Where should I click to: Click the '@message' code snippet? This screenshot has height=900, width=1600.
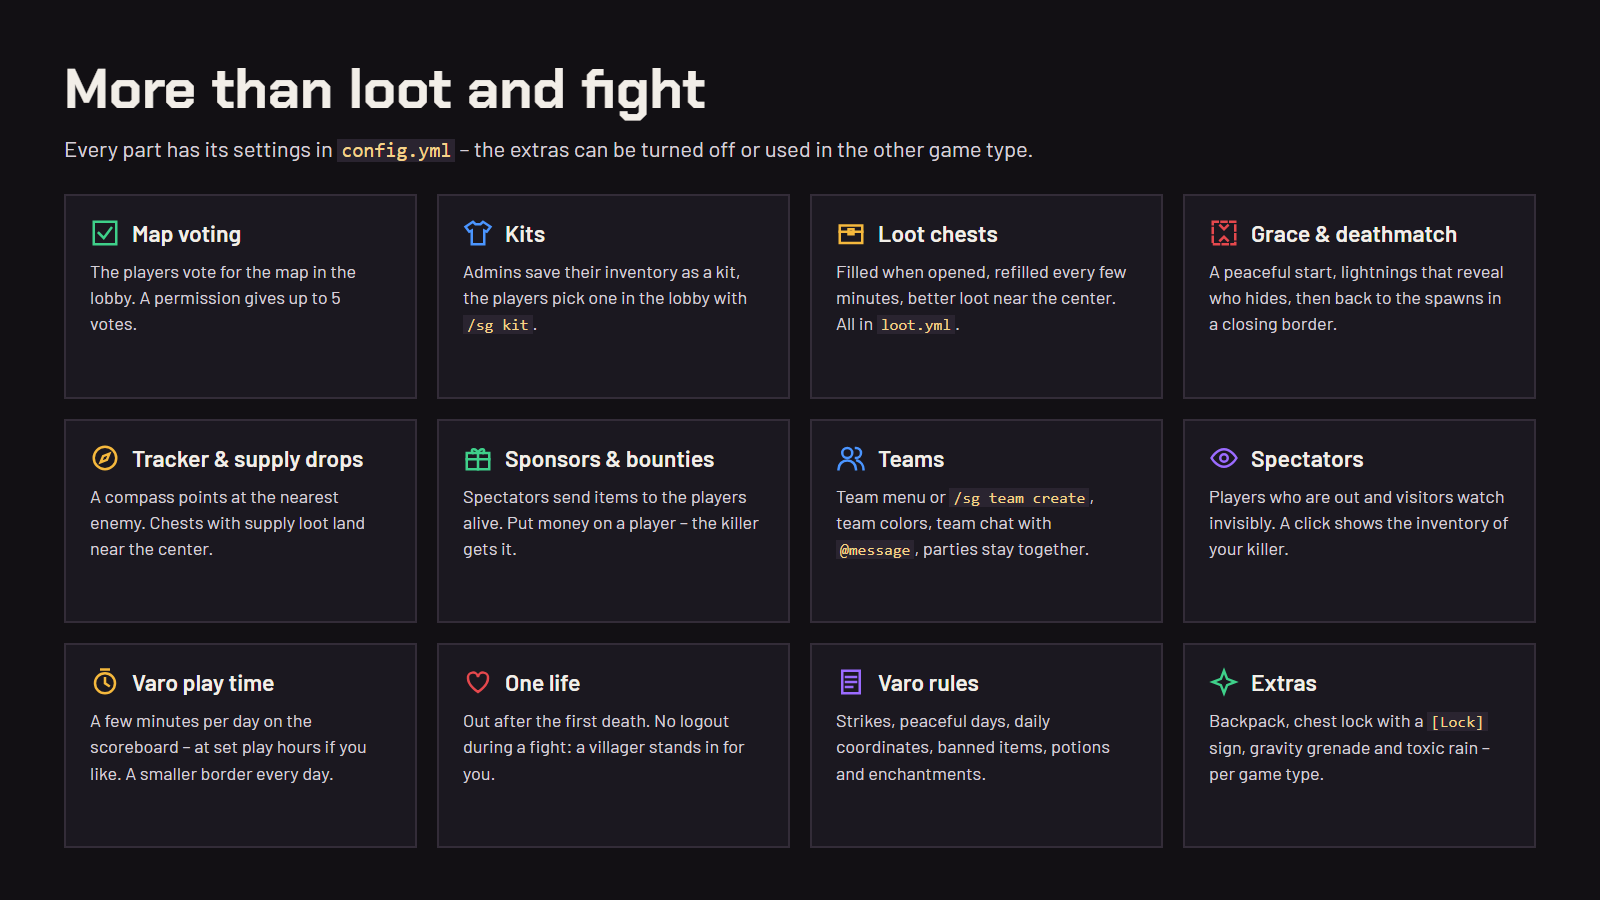pyautogui.click(x=875, y=550)
